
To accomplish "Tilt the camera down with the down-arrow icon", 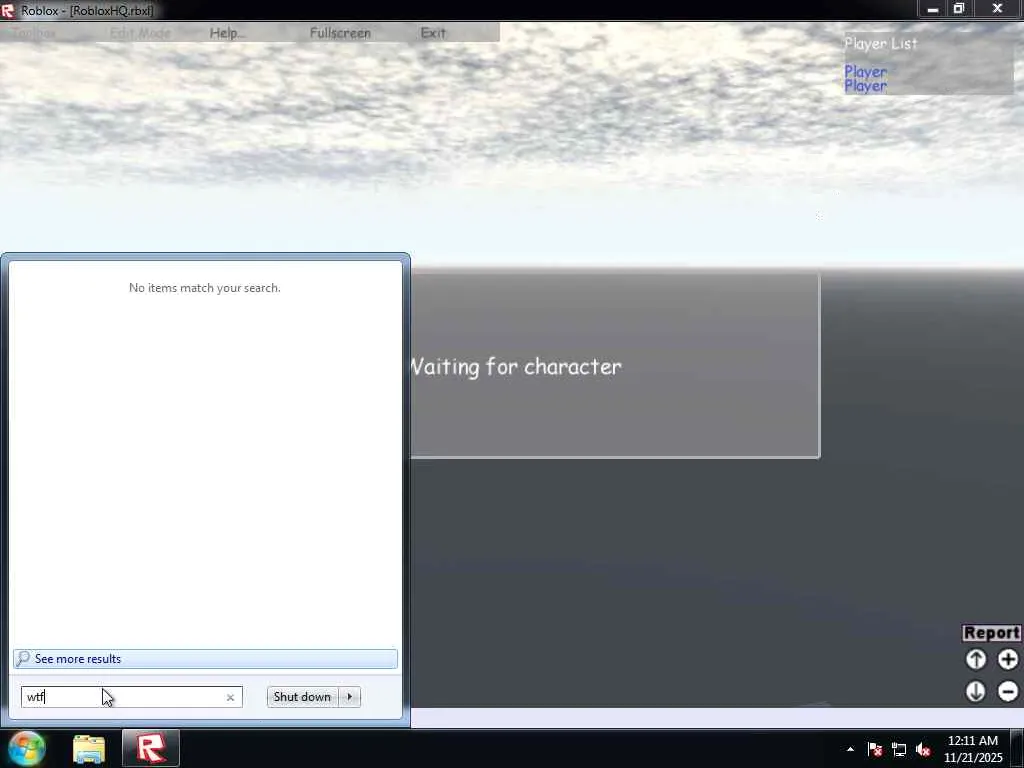I will 976,691.
